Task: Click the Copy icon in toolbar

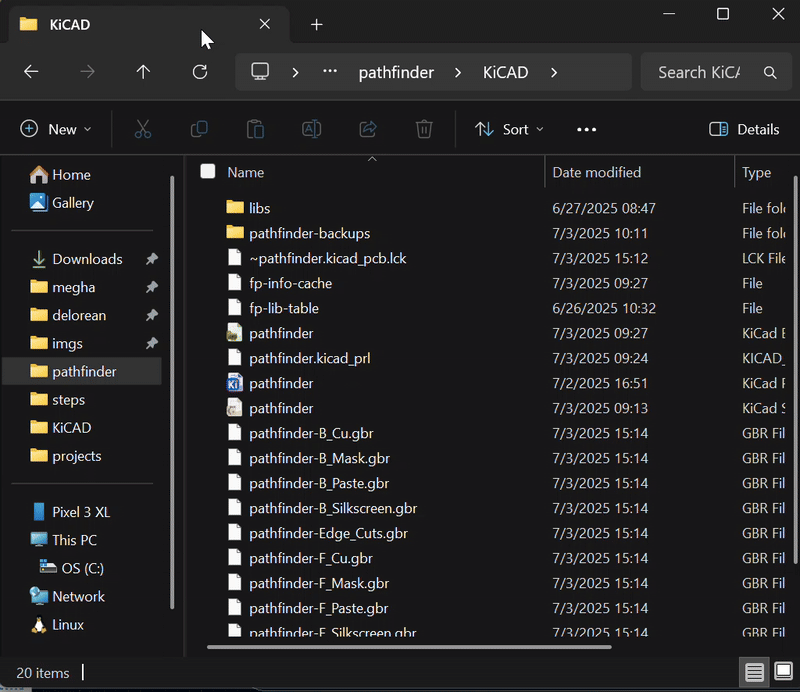Action: coord(199,129)
